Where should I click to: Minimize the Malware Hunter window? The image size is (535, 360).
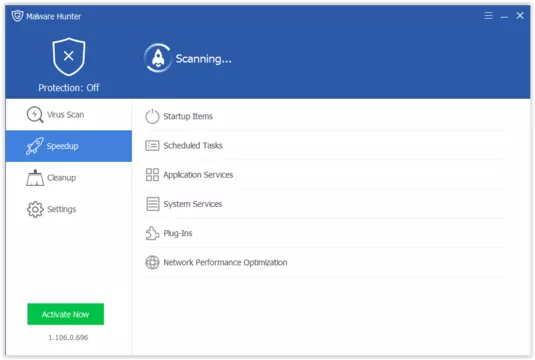[x=504, y=16]
